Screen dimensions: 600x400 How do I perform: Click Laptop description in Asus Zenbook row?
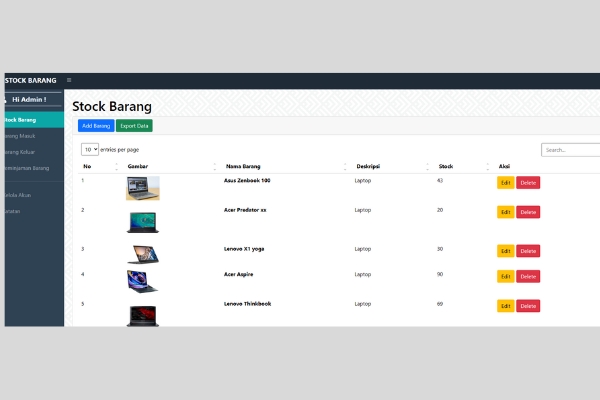point(363,181)
